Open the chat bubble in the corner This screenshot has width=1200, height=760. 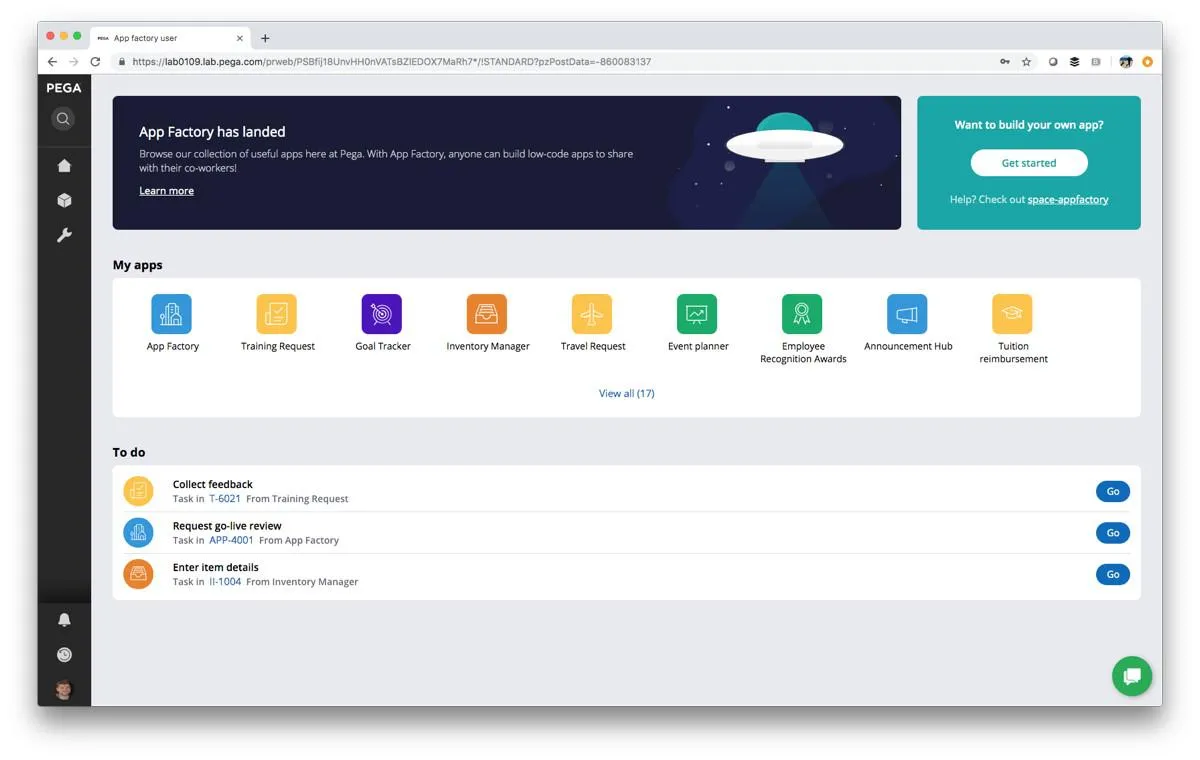(x=1131, y=676)
